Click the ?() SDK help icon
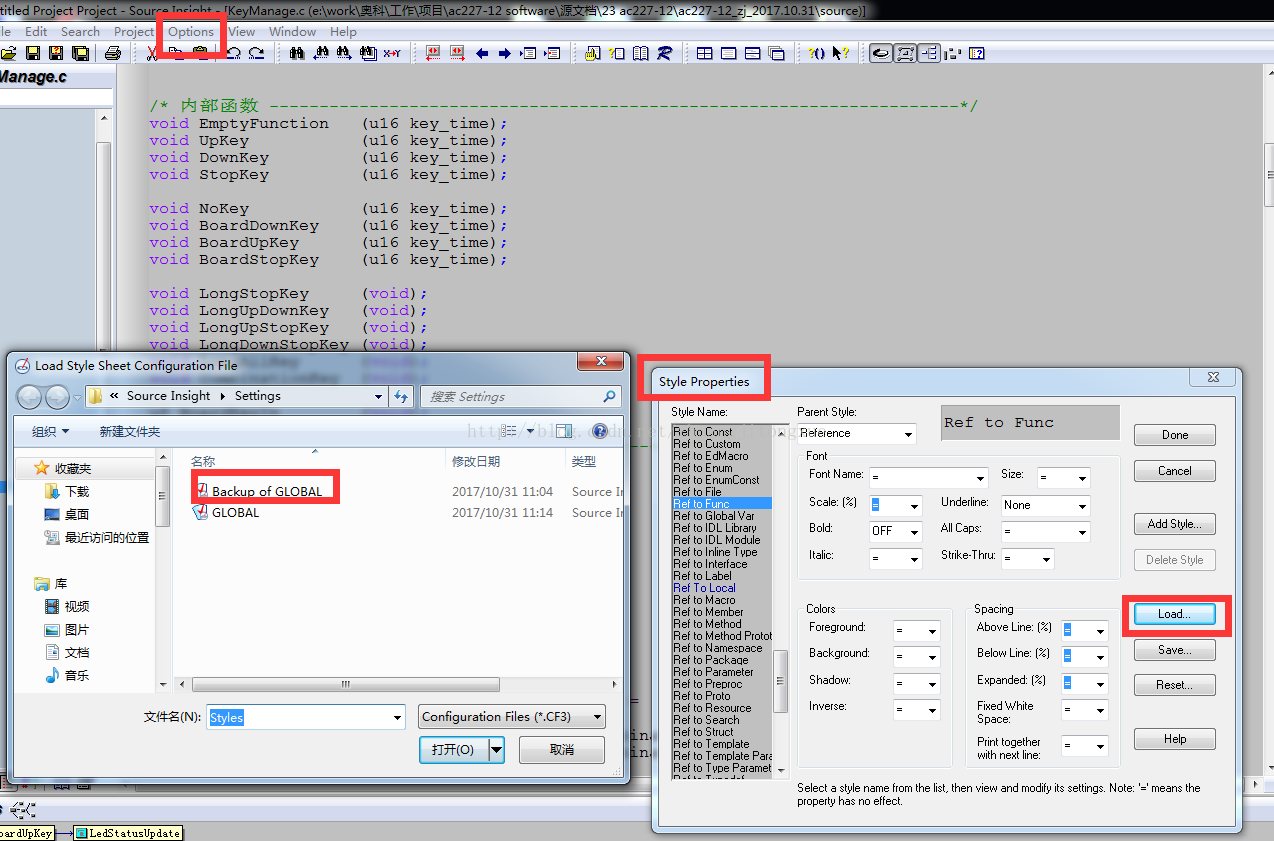 tap(816, 53)
